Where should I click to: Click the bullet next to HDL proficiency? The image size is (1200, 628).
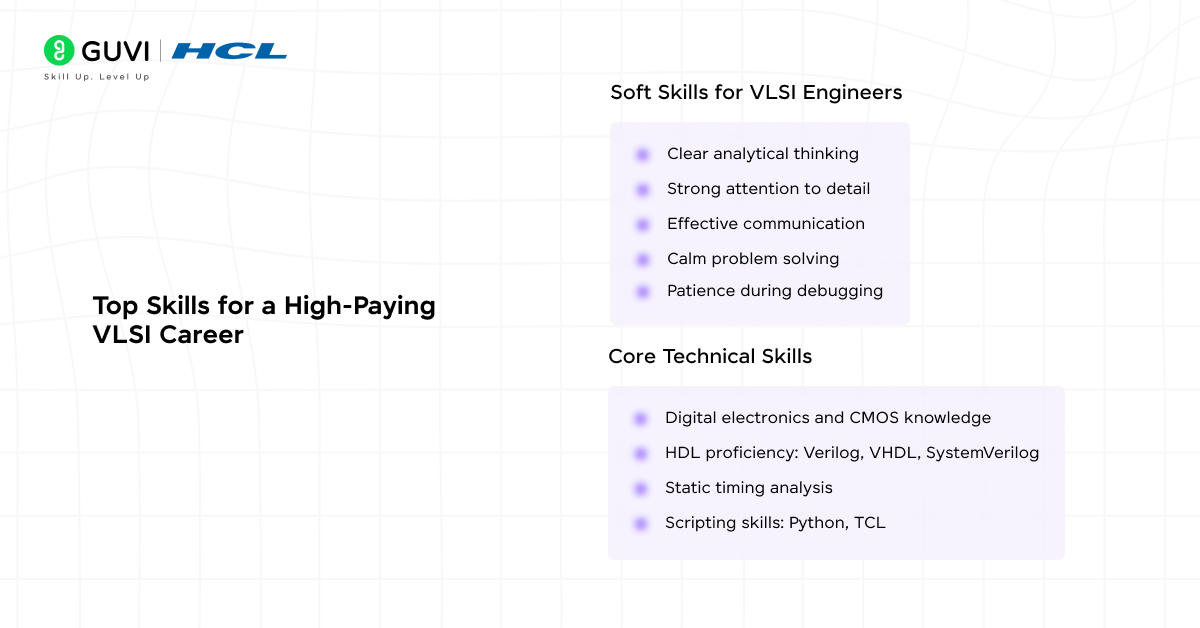pos(640,454)
